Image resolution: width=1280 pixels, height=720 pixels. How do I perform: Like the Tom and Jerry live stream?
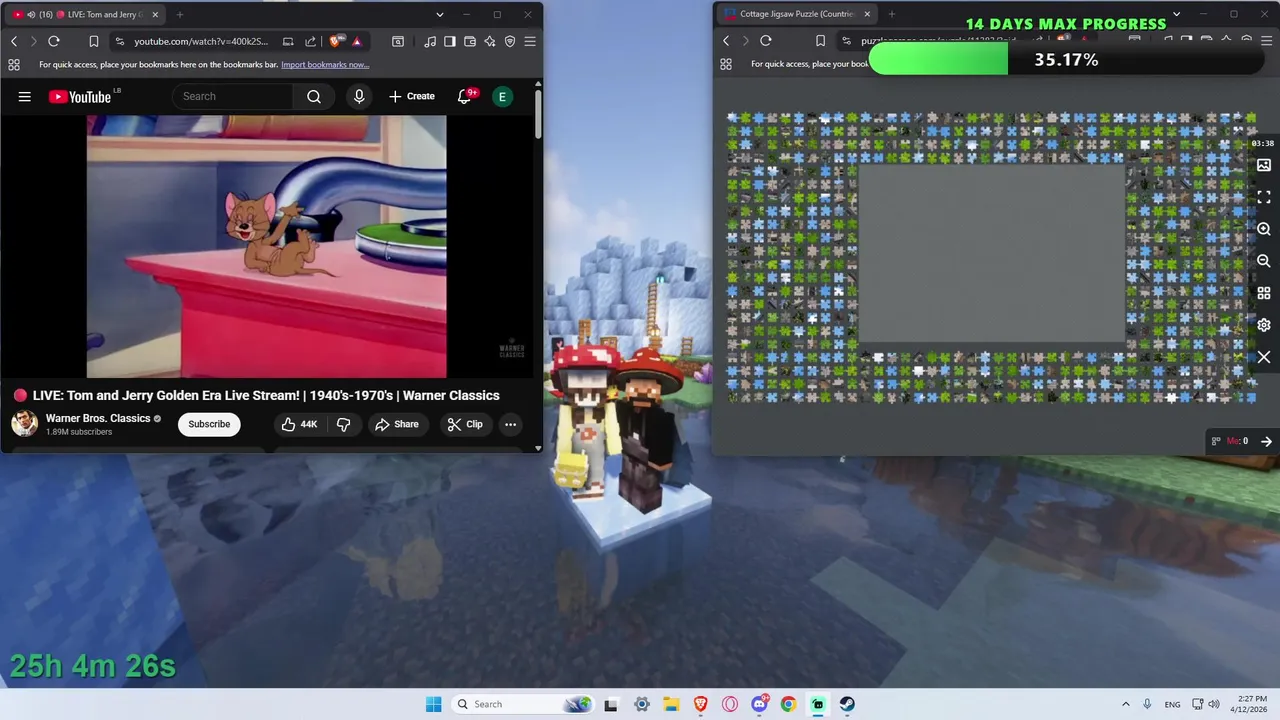click(x=299, y=424)
